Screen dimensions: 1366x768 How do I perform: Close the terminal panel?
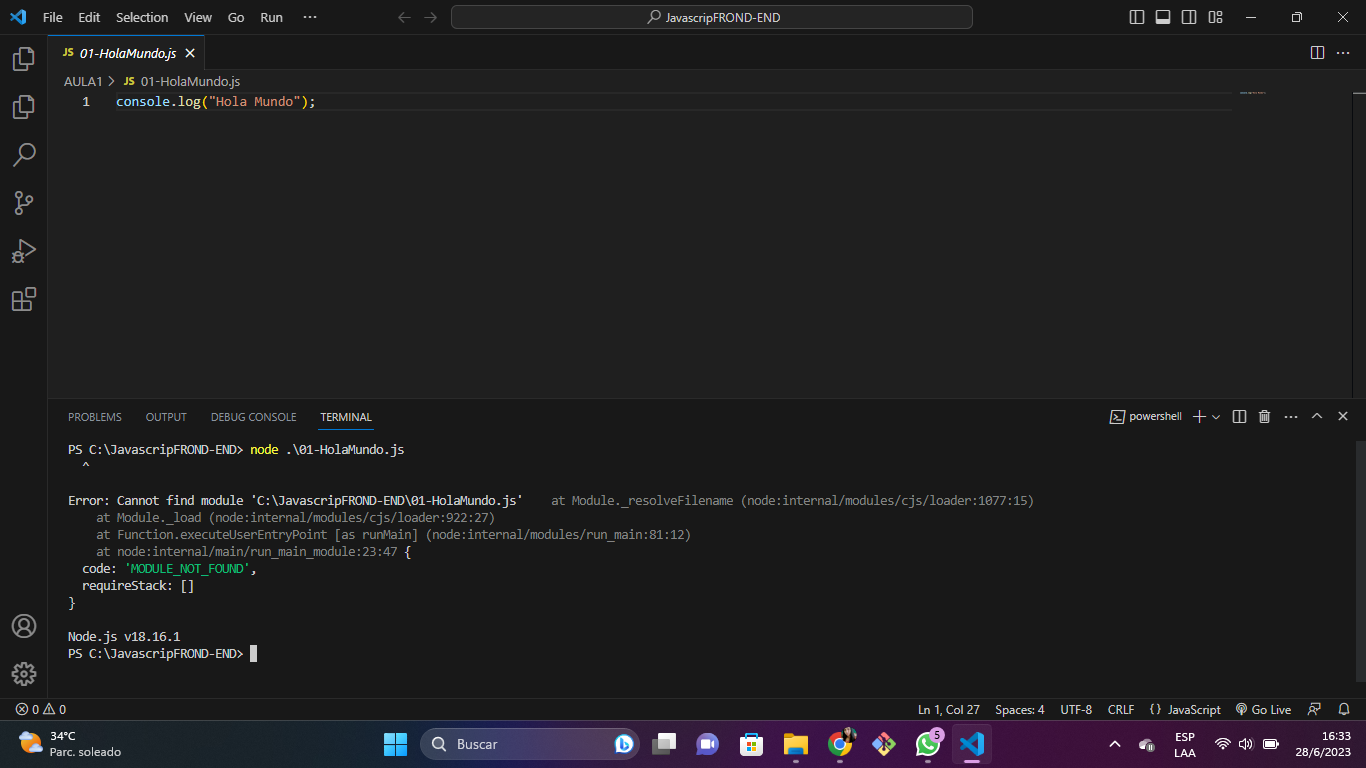tap(1343, 416)
